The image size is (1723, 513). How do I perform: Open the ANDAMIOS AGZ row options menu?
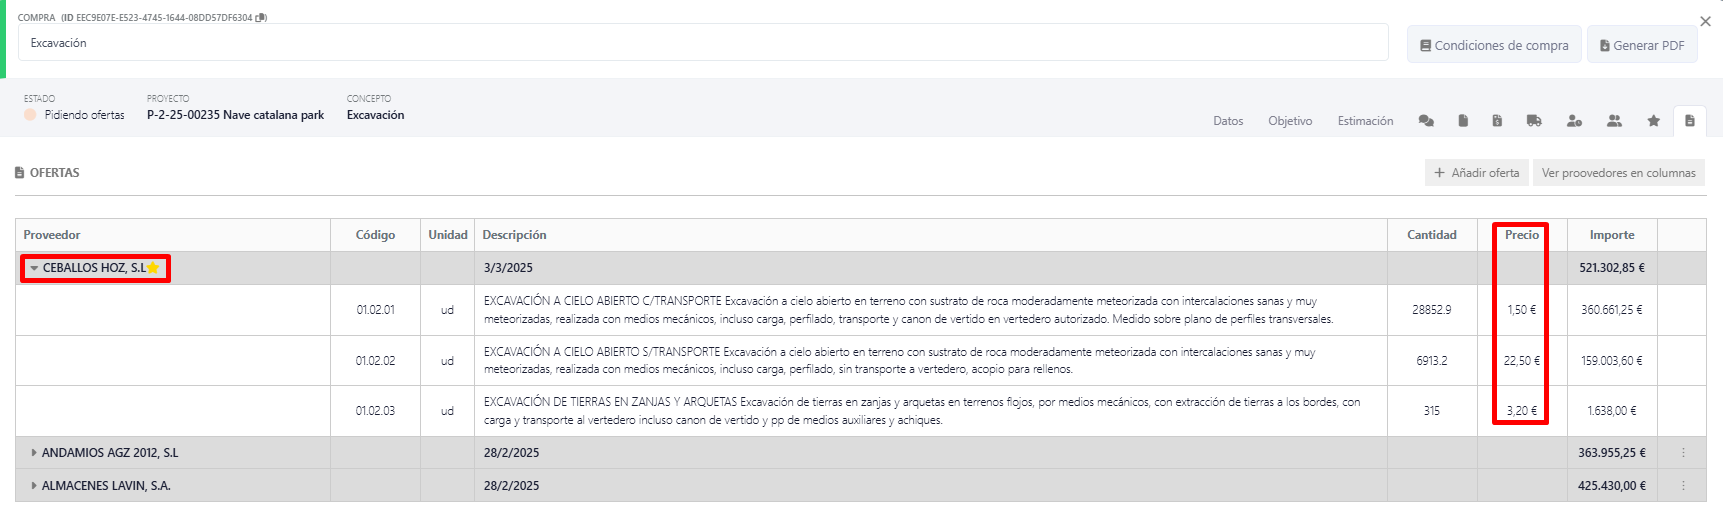1683,453
